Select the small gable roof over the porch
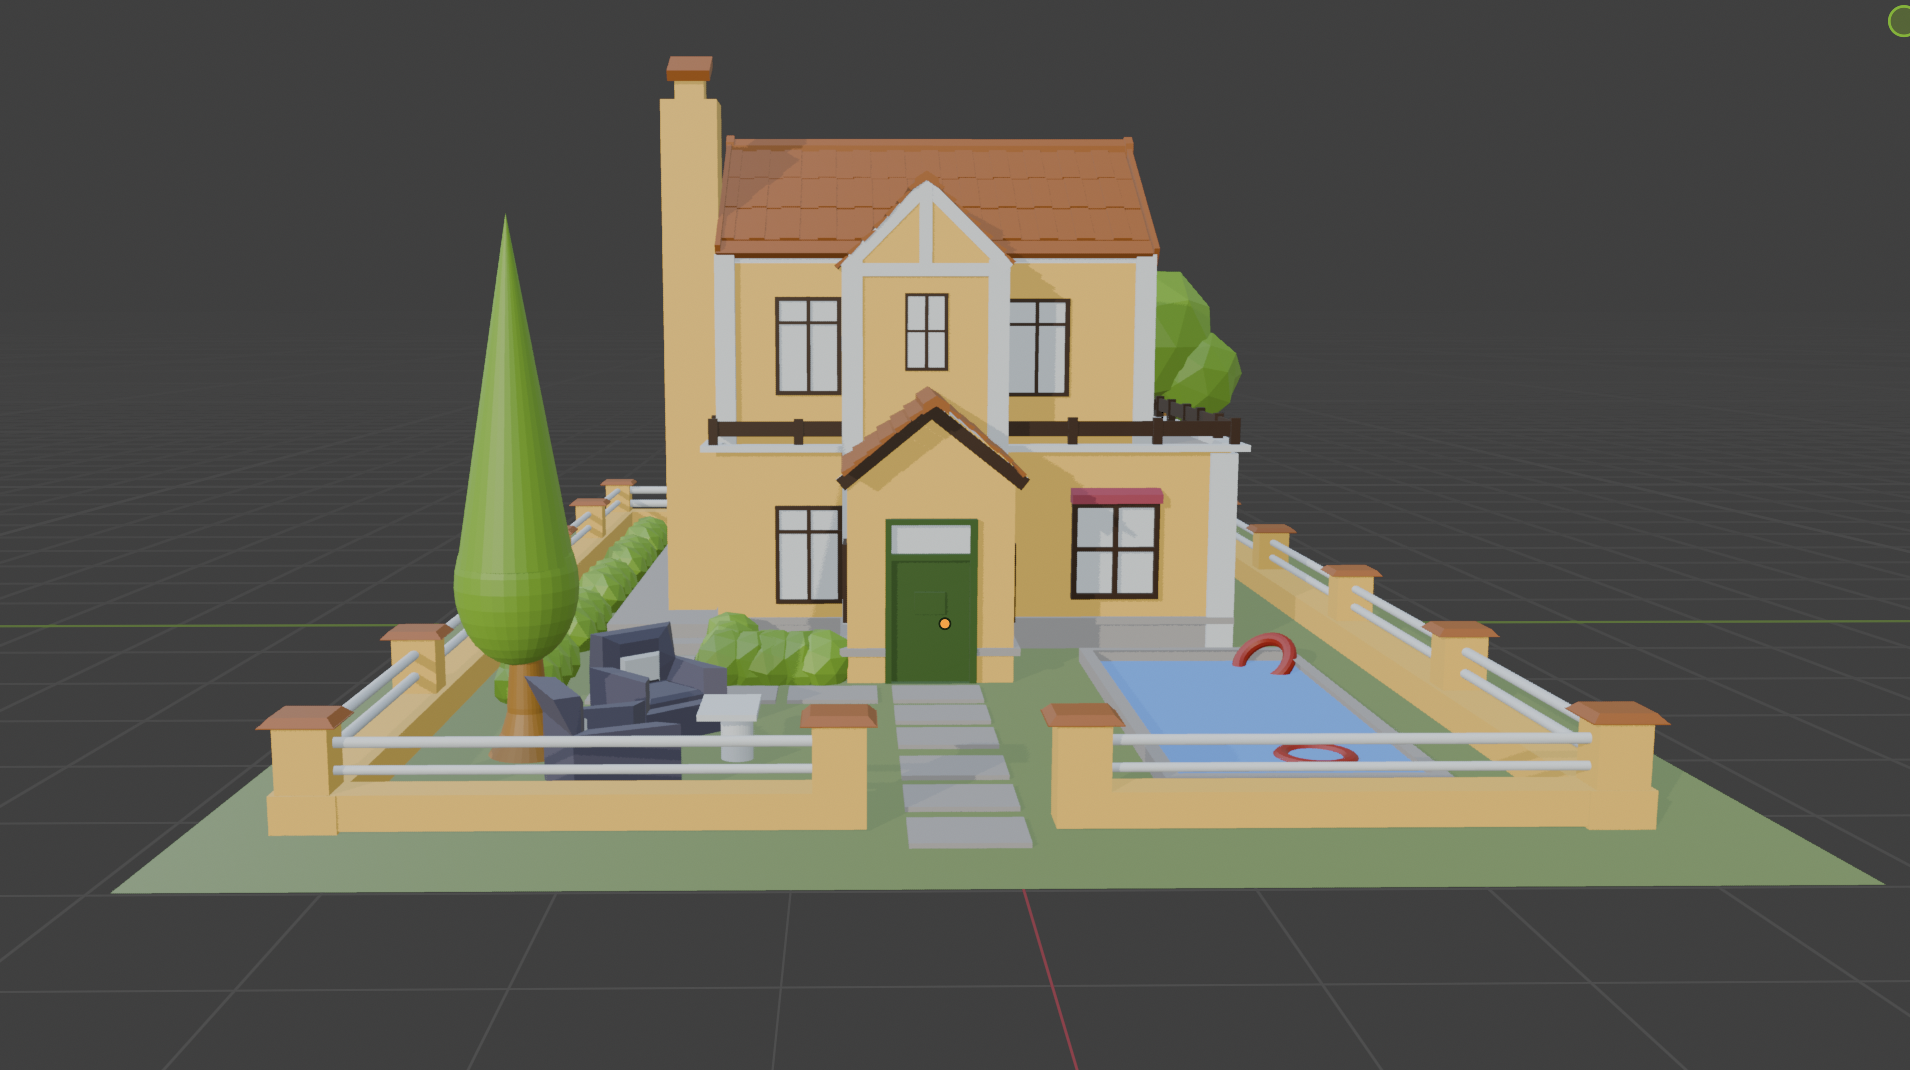The height and width of the screenshot is (1070, 1910). (x=932, y=437)
